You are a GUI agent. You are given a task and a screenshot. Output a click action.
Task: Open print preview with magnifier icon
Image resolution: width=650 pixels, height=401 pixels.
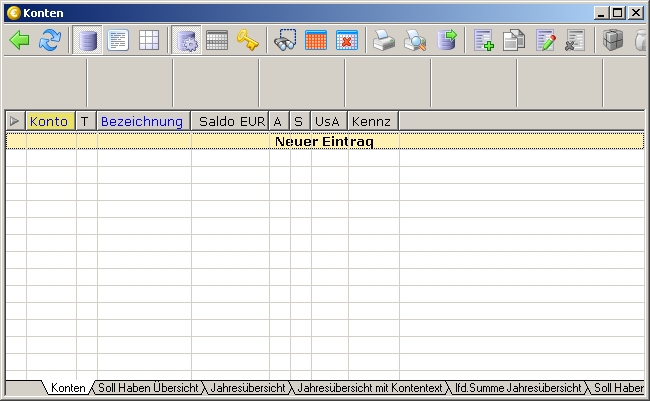click(415, 40)
